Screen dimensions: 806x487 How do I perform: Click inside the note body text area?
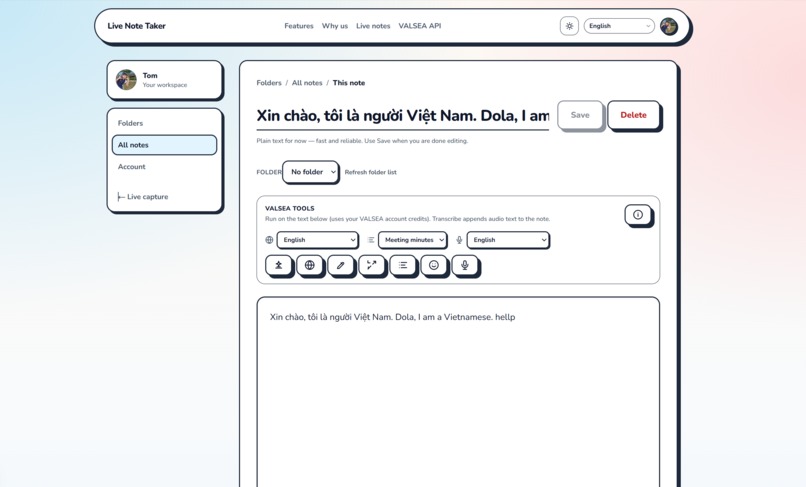click(458, 392)
